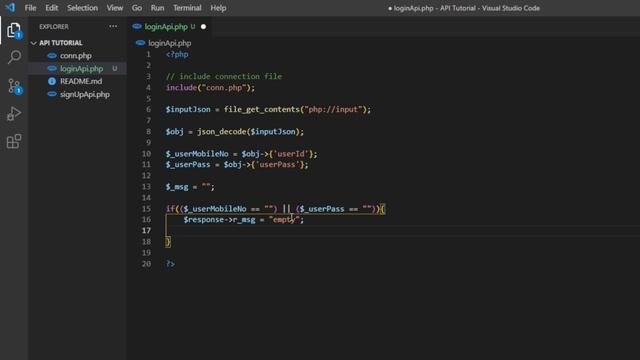Click the include("conn.php") statement
Screen dimensions: 640x360
pos(210,87)
